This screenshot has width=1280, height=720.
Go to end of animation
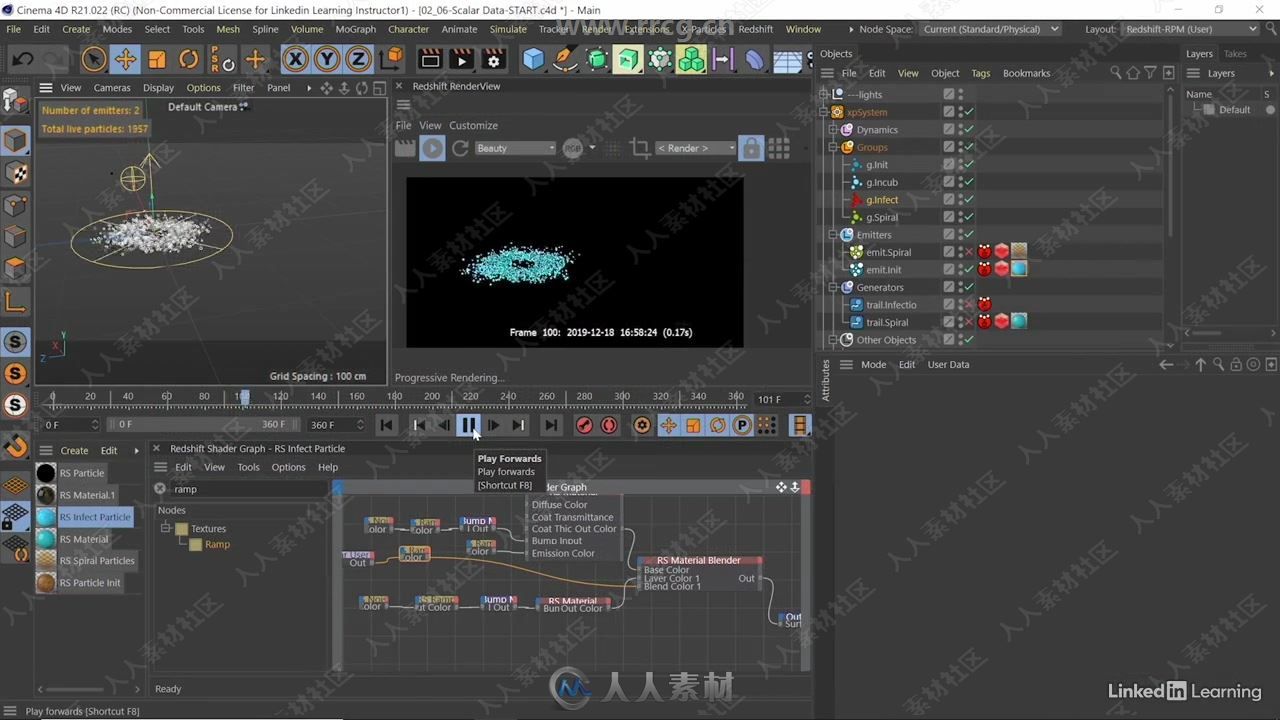pyautogui.click(x=551, y=425)
